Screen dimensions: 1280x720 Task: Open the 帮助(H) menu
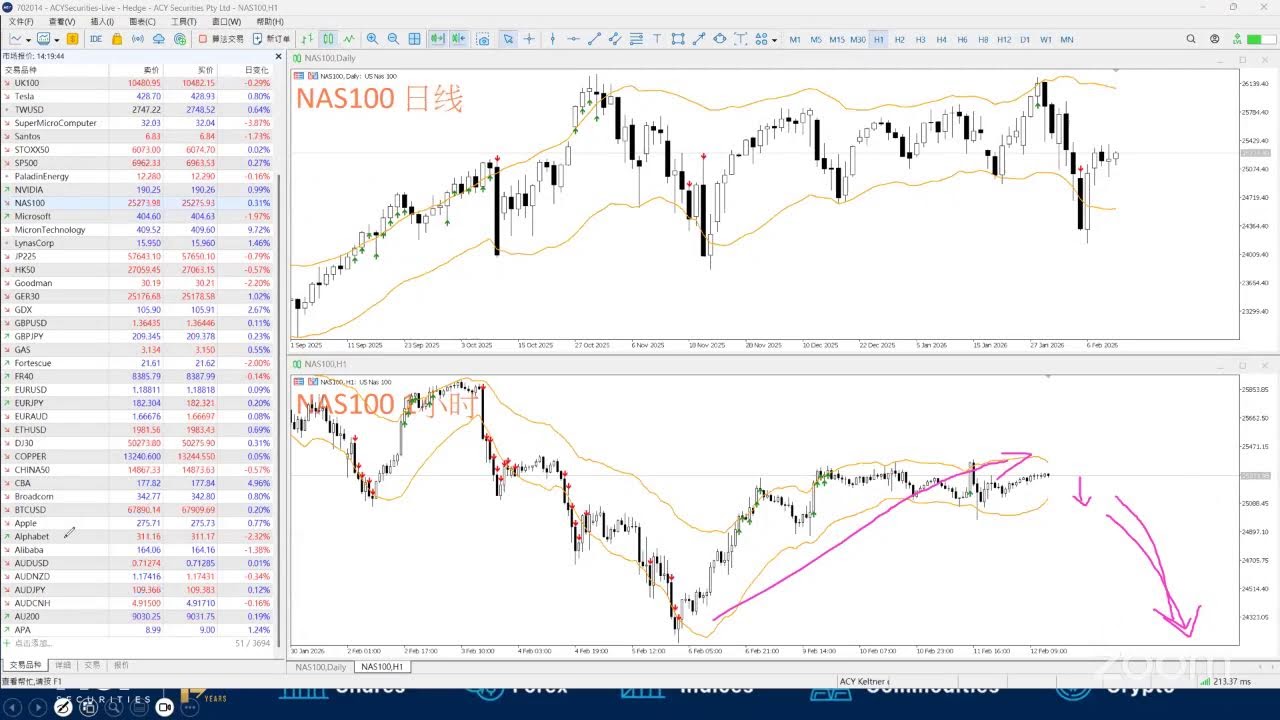[269, 21]
